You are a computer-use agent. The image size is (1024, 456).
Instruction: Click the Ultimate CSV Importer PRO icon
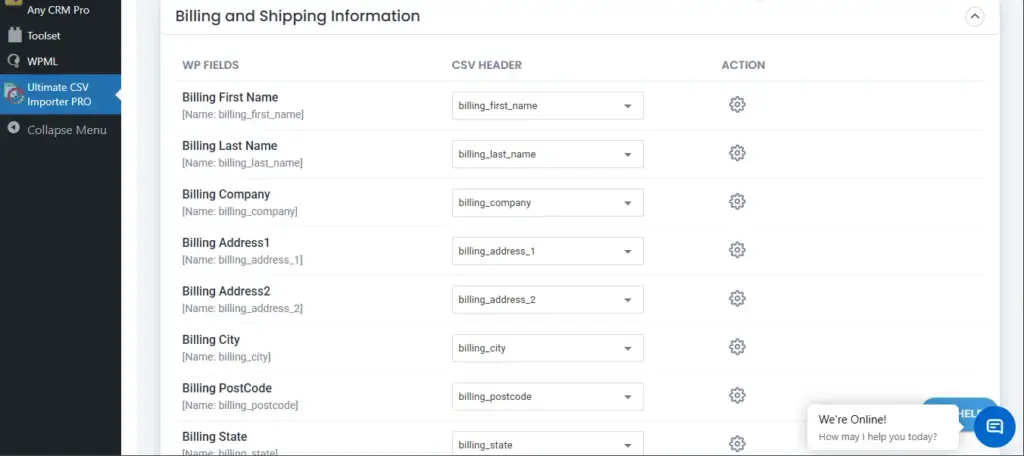coord(14,95)
